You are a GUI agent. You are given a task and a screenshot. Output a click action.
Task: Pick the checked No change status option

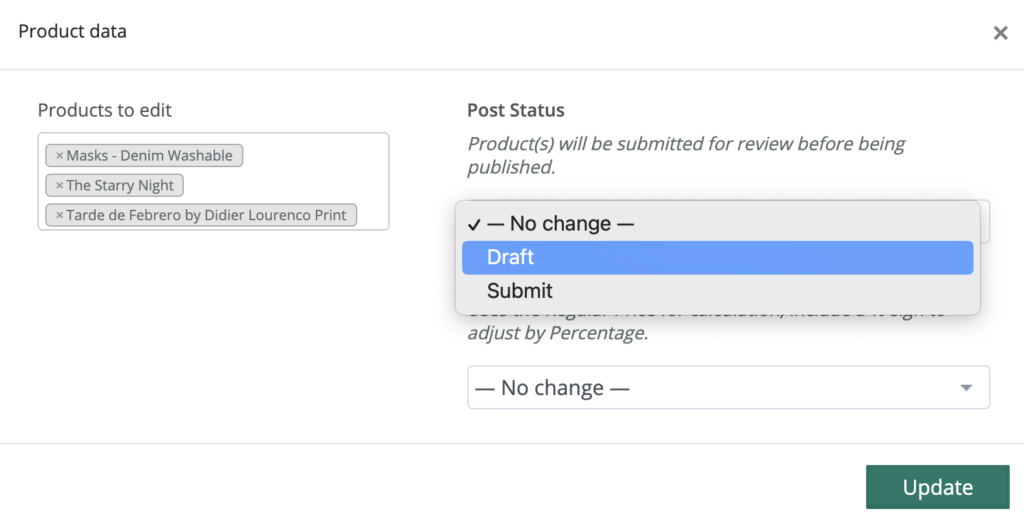pyautogui.click(x=560, y=223)
